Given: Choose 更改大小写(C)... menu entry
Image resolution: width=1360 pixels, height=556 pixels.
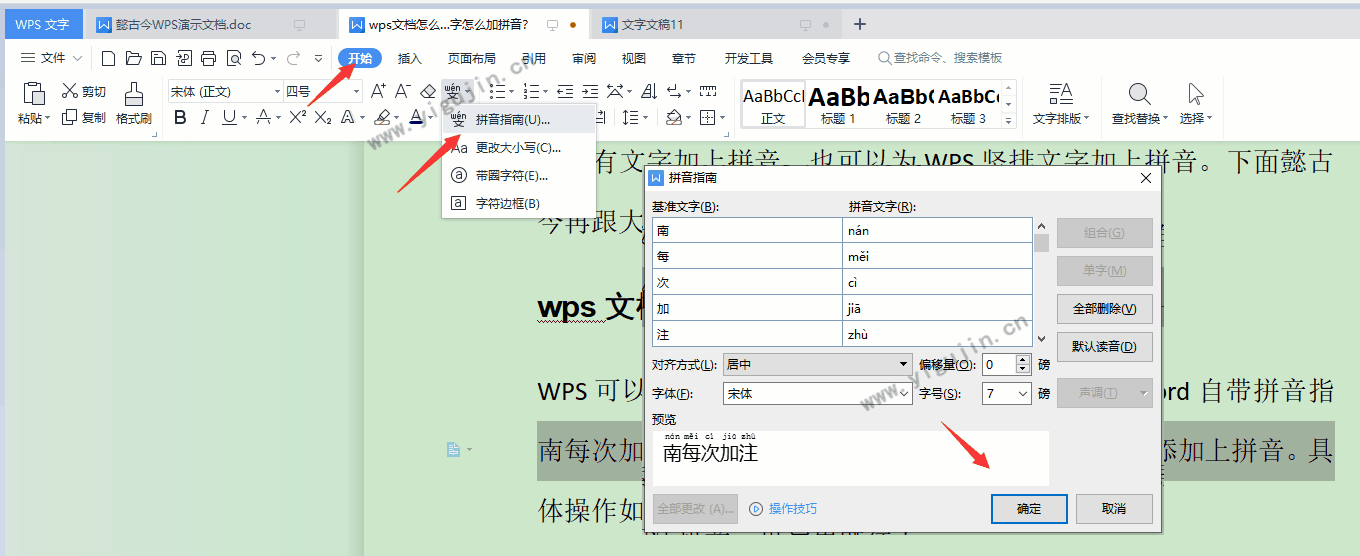Looking at the screenshot, I should (519, 147).
